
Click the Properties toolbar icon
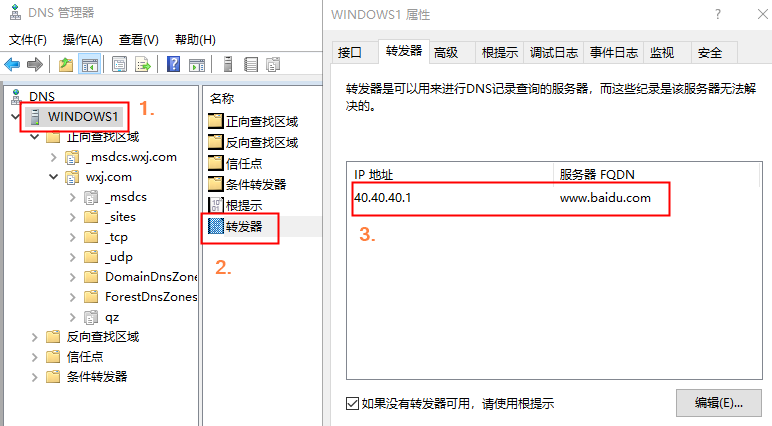coord(119,65)
